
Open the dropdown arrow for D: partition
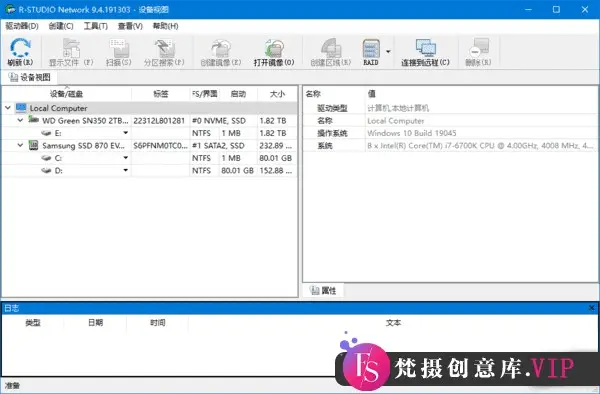(x=126, y=170)
